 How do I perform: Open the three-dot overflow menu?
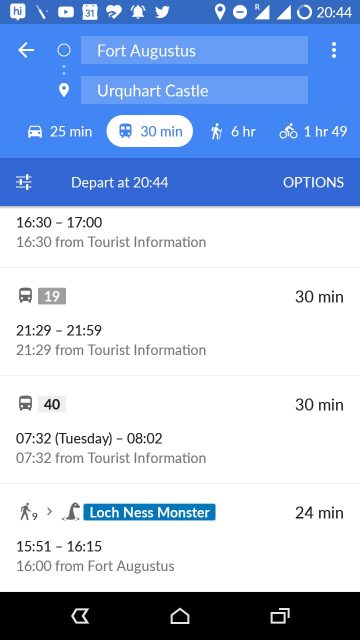coord(334,50)
